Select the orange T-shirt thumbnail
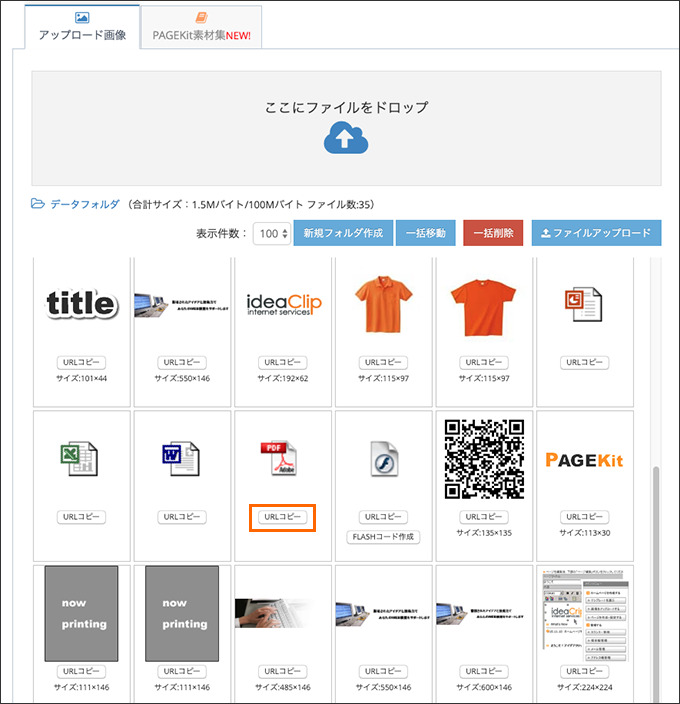680x704 pixels. coord(484,307)
